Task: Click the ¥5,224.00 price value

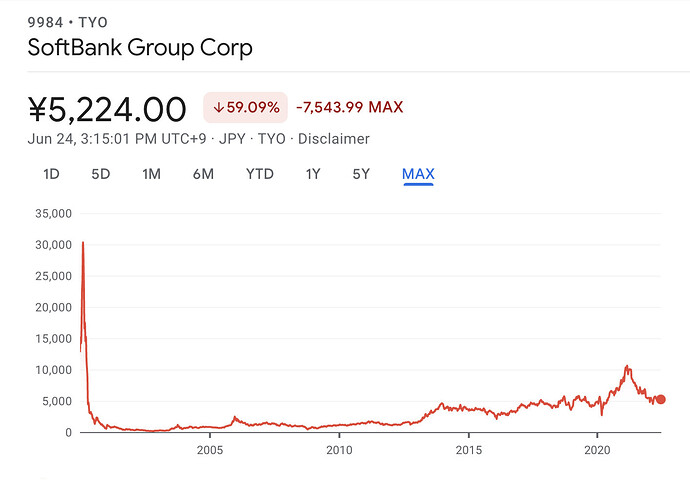Action: pyautogui.click(x=107, y=108)
